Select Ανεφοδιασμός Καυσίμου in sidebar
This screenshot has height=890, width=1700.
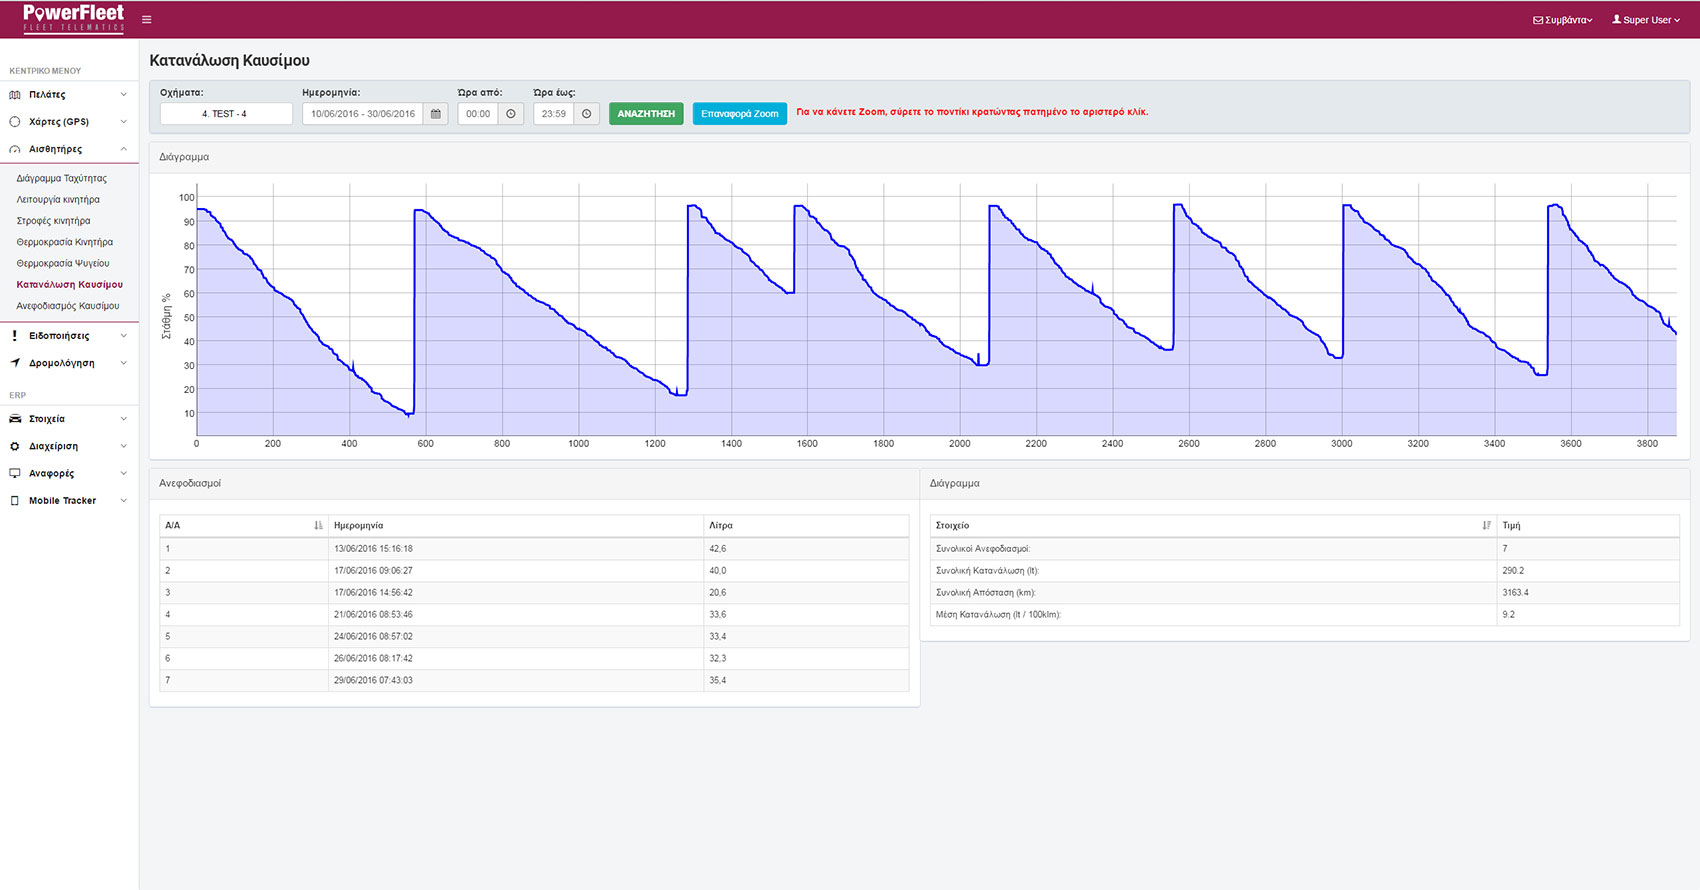[68, 306]
